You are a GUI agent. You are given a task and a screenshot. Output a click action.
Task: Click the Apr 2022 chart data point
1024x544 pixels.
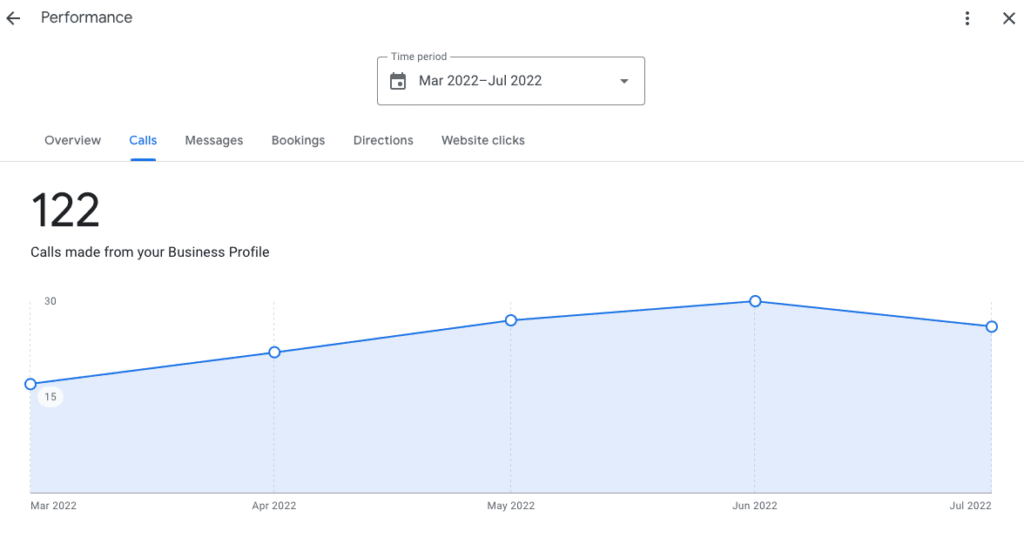pos(274,352)
